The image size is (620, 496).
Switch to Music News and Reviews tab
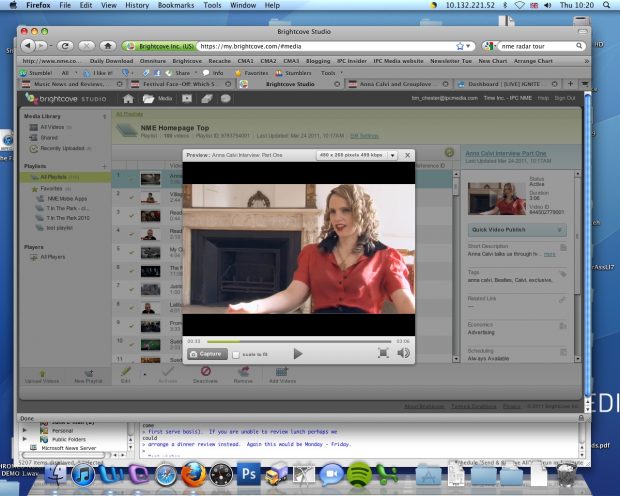click(x=72, y=84)
